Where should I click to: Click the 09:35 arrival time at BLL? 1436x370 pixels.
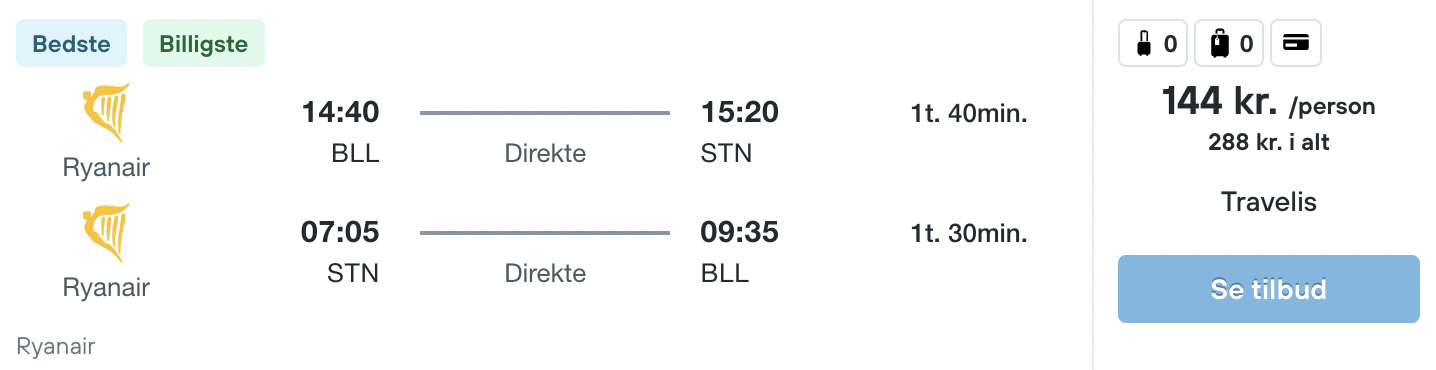pos(740,233)
